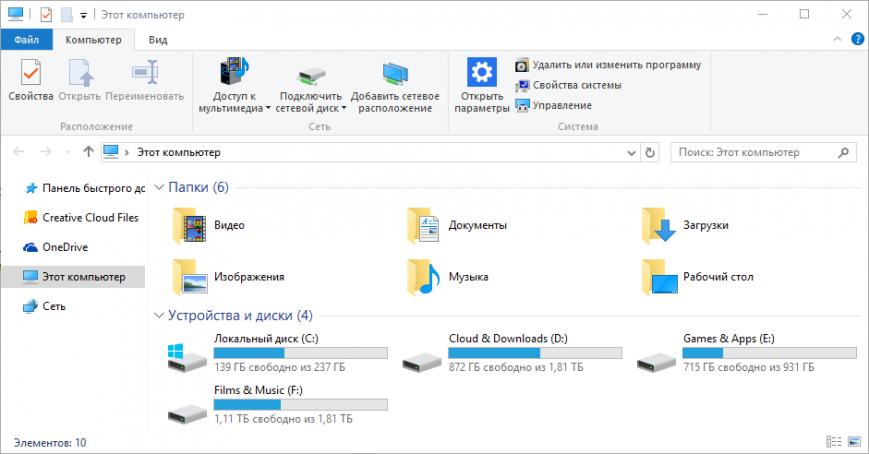This screenshot has width=869, height=454.
Task: Select Локальный диск (C:) usage bar
Action: pyautogui.click(x=300, y=352)
